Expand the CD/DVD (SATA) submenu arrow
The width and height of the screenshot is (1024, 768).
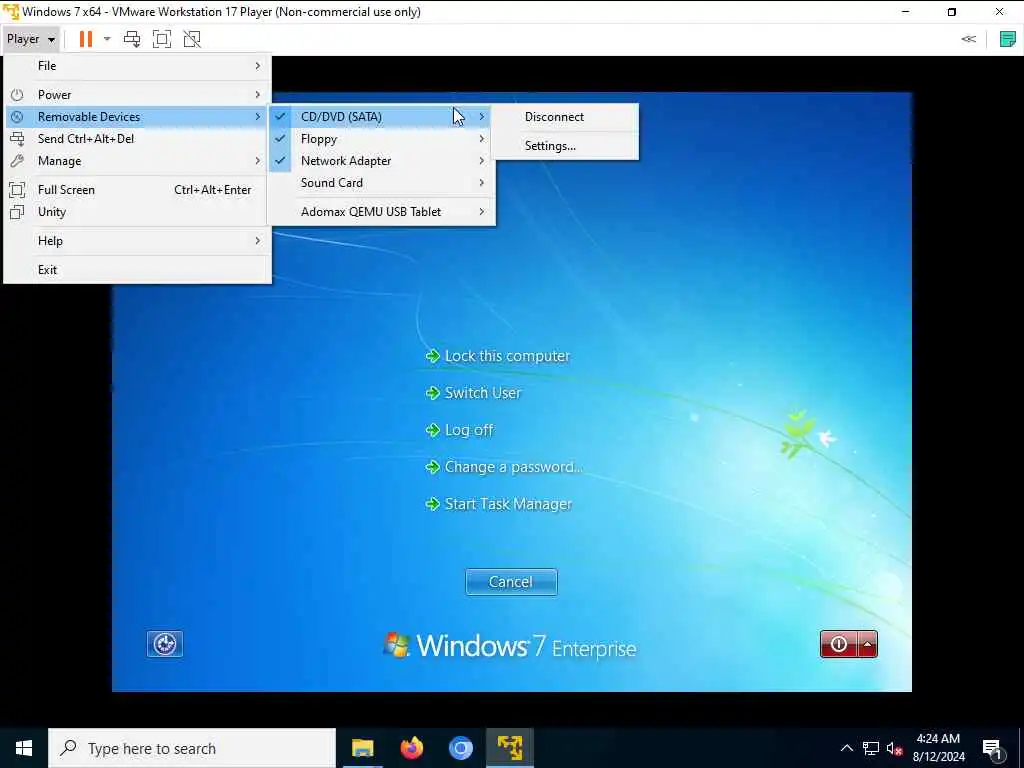pyautogui.click(x=482, y=117)
